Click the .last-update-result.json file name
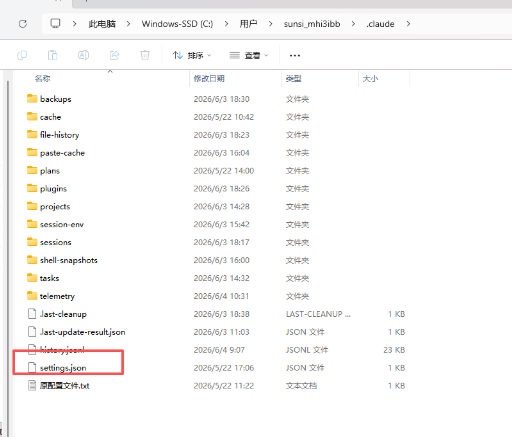The image size is (512, 437). [x=83, y=332]
